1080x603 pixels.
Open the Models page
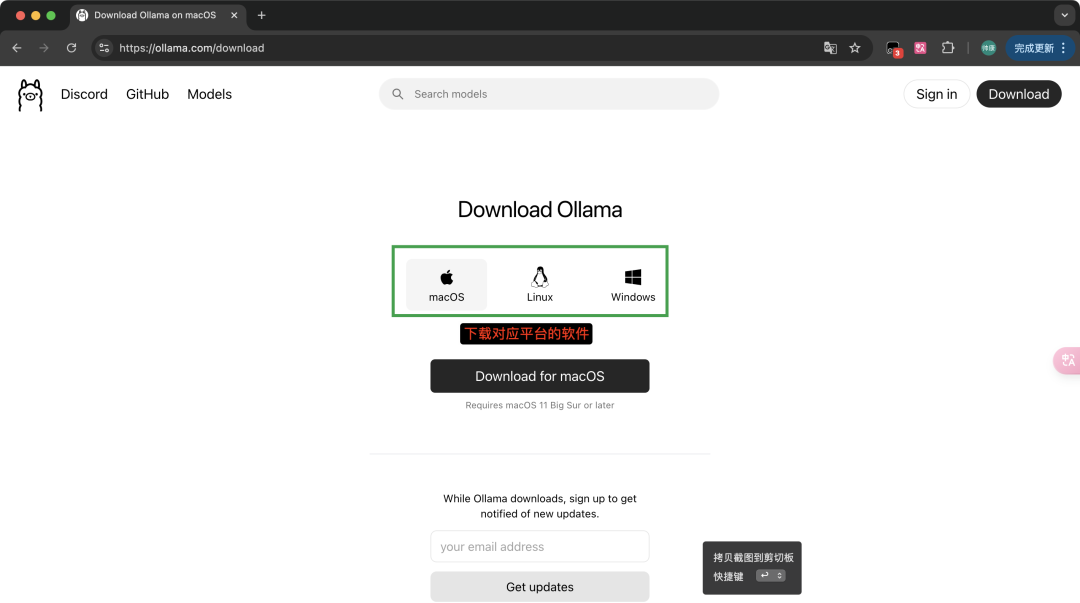(209, 94)
